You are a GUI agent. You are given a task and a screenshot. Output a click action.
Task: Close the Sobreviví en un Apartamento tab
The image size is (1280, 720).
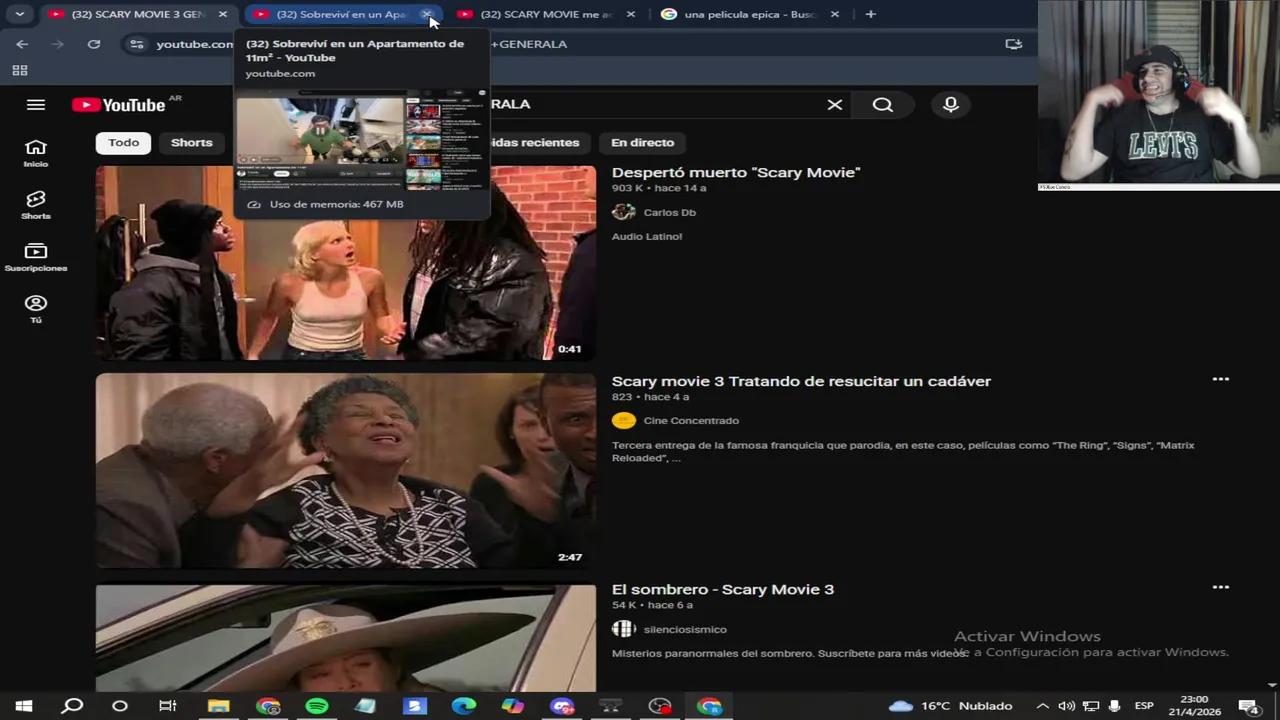pos(427,14)
